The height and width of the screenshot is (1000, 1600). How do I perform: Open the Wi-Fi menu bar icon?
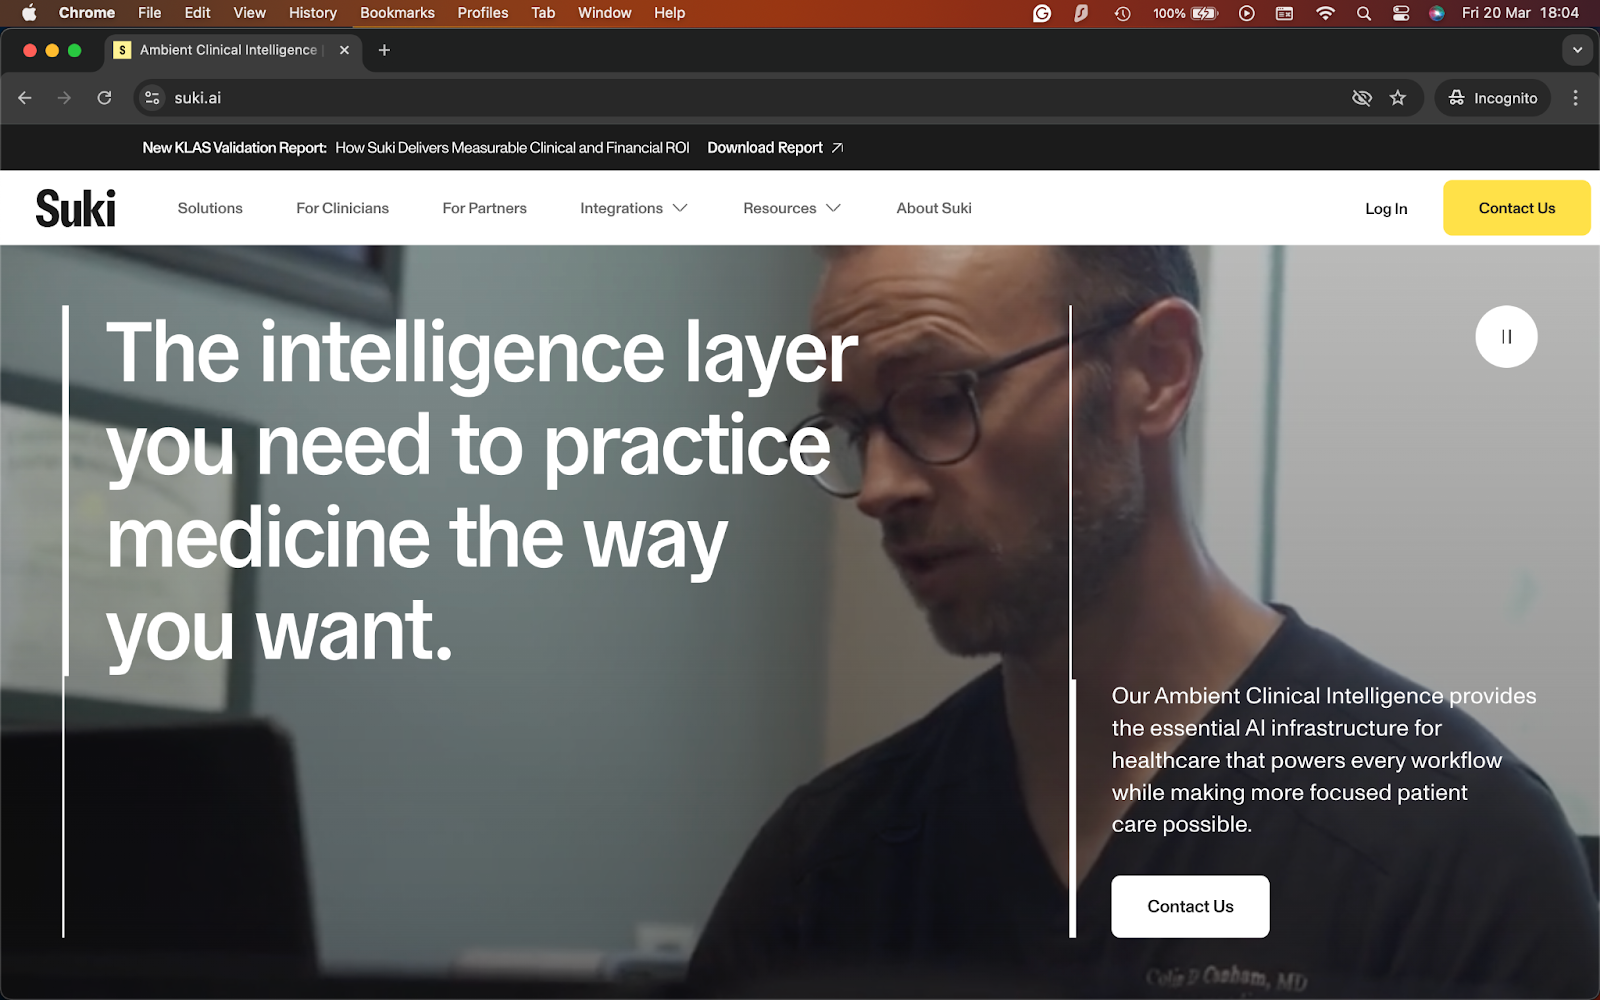pyautogui.click(x=1325, y=13)
